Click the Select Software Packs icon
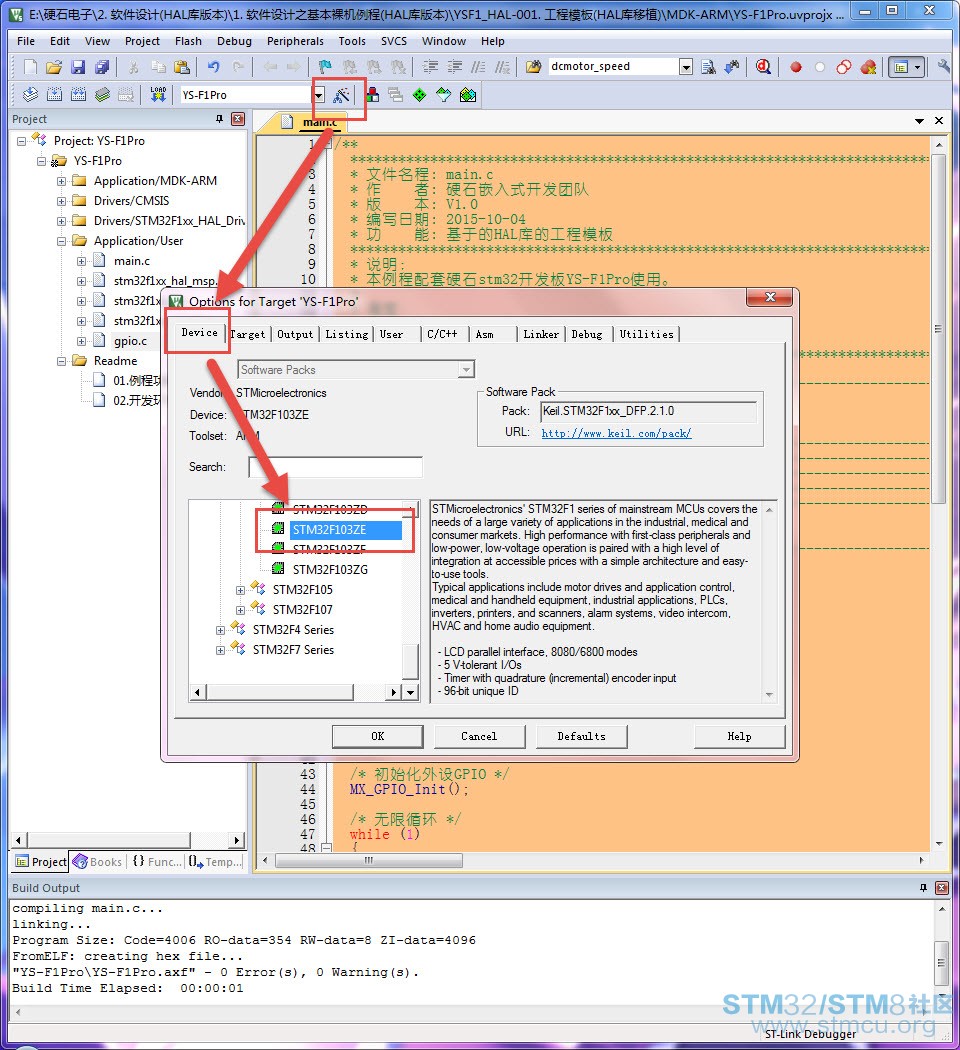The image size is (960, 1050). click(443, 94)
